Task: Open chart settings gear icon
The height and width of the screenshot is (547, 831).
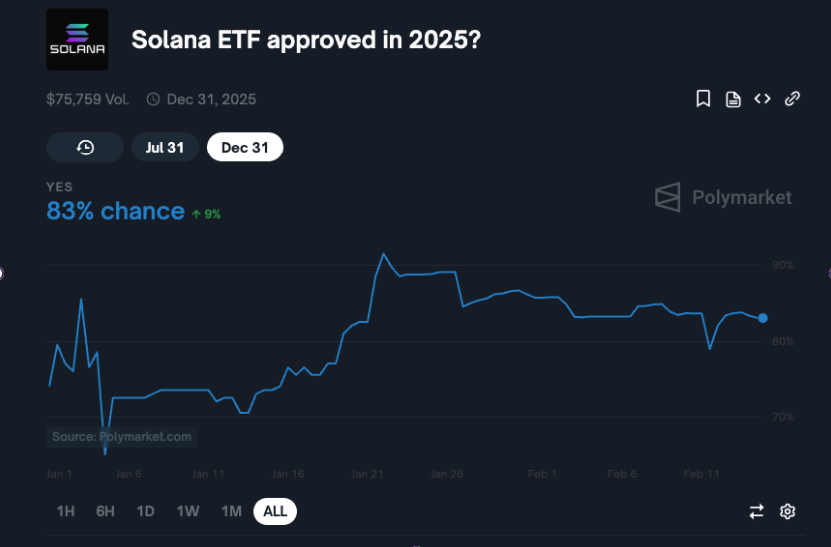Action: tap(787, 511)
